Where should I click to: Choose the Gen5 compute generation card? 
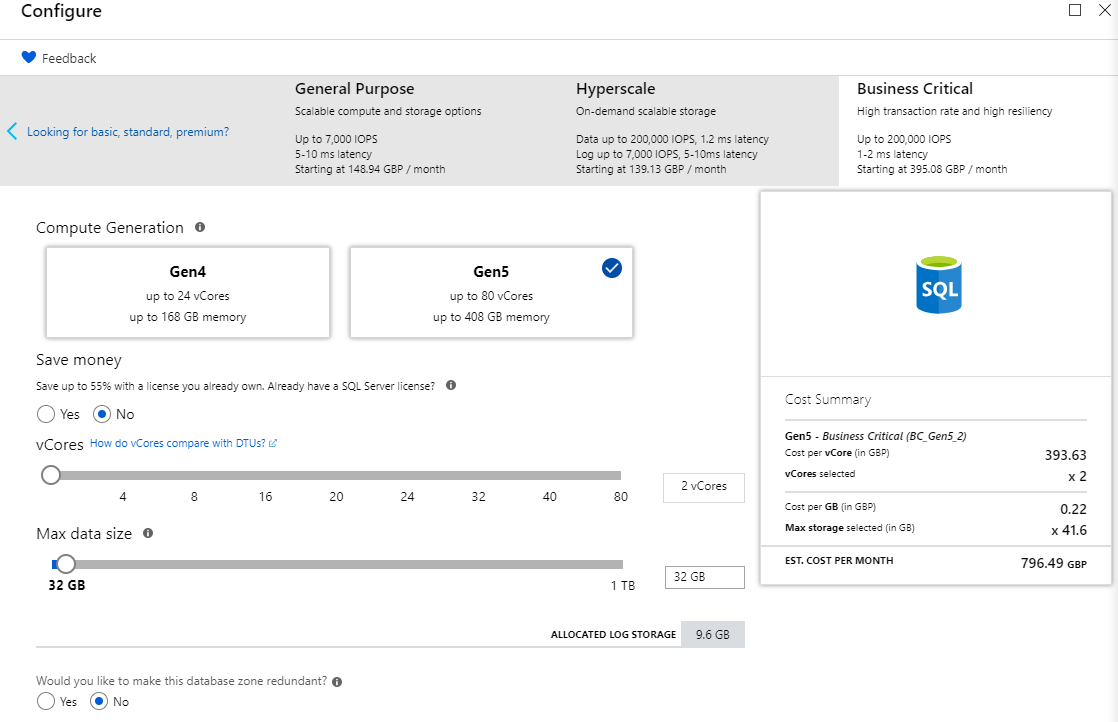click(491, 292)
